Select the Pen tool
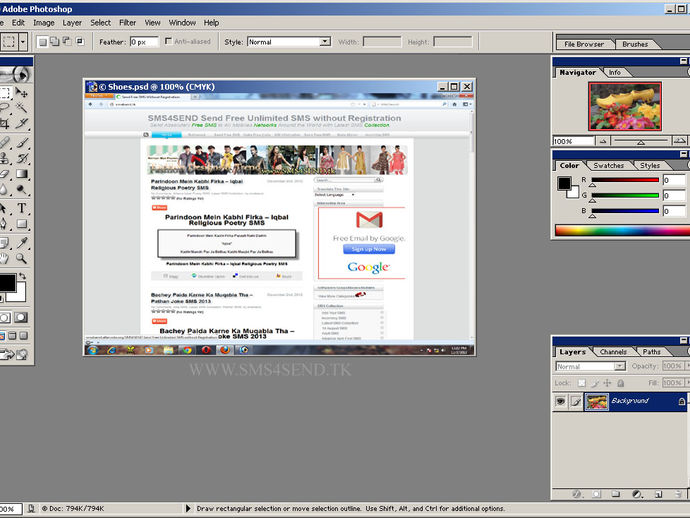 [x=4, y=224]
